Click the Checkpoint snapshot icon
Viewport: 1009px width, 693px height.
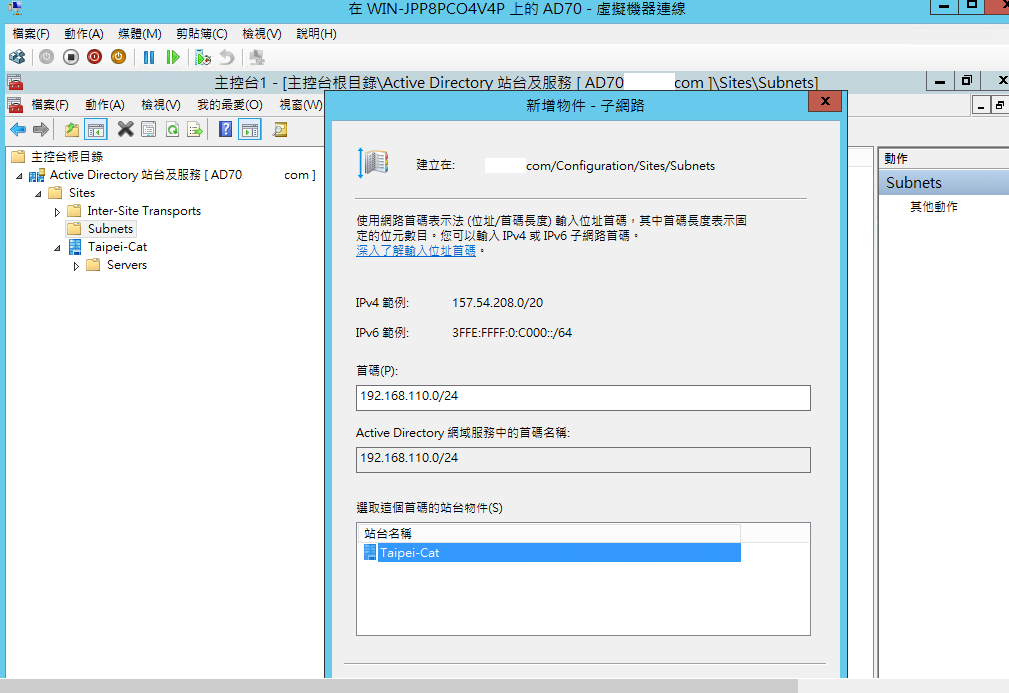pos(203,57)
